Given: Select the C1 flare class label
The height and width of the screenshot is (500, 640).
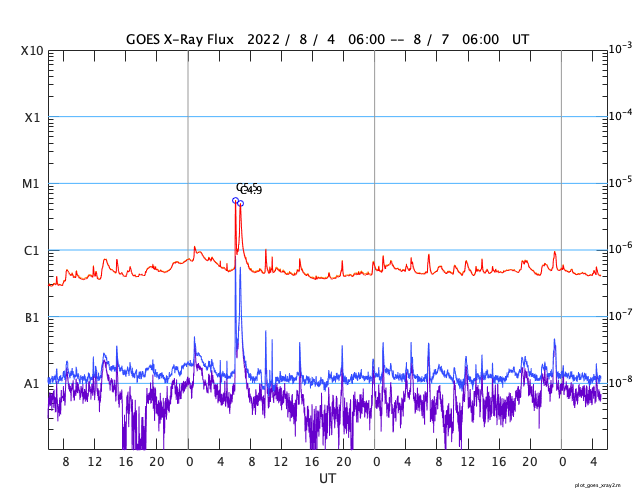Looking at the screenshot, I should (x=32, y=250).
